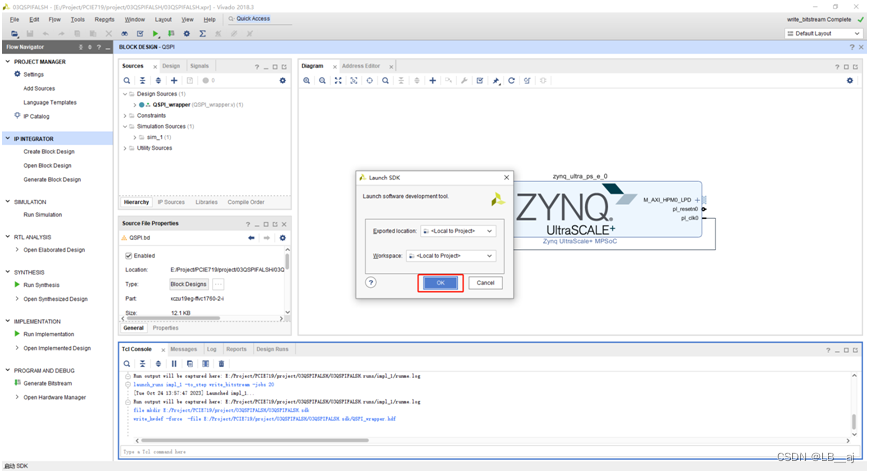This screenshot has height=473, width=869.
Task: Open the File menu
Action: pyautogui.click(x=14, y=19)
